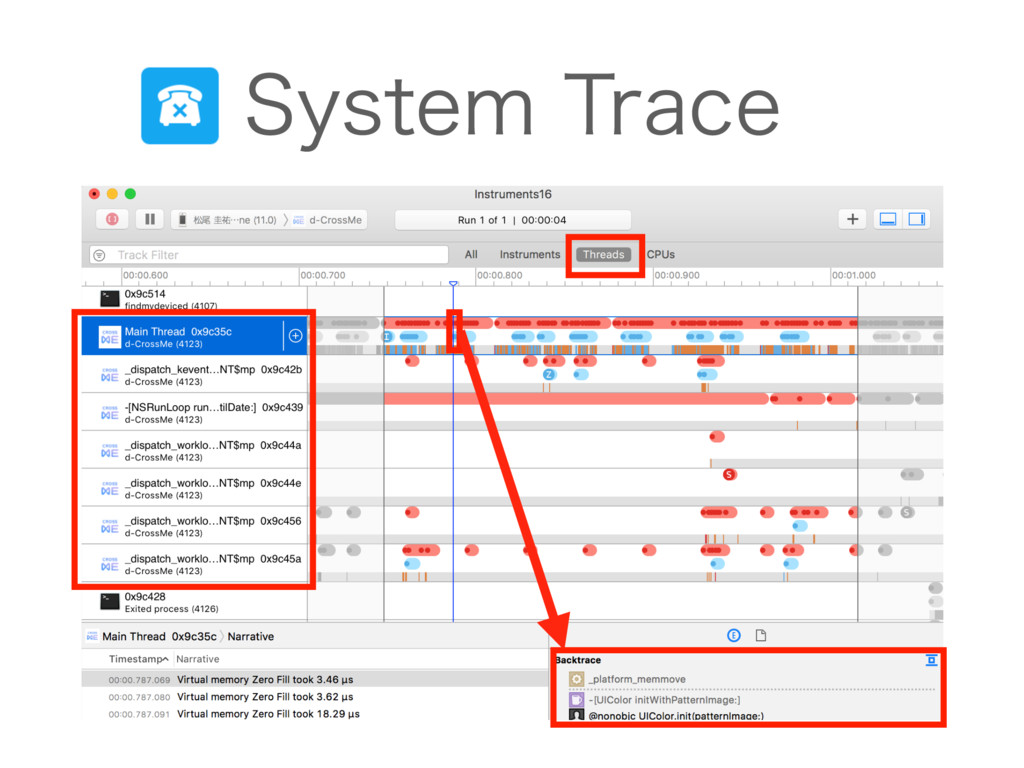Click the terminal icon of findmydeviced

[x=110, y=298]
